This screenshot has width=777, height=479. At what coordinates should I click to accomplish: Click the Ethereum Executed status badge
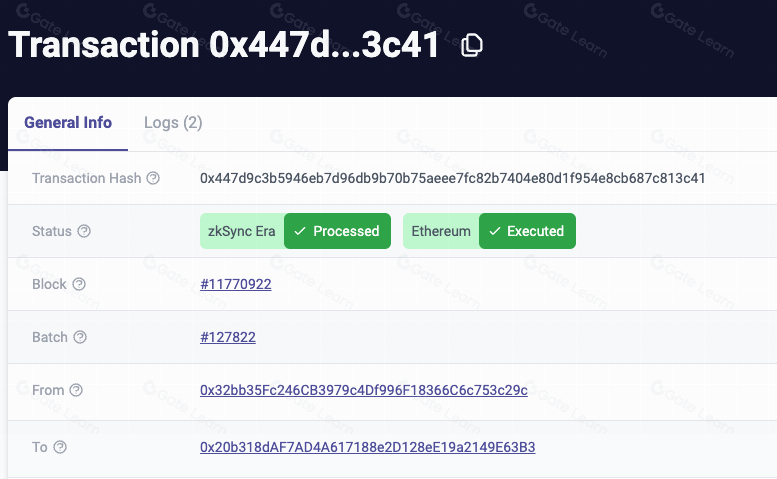coord(490,231)
